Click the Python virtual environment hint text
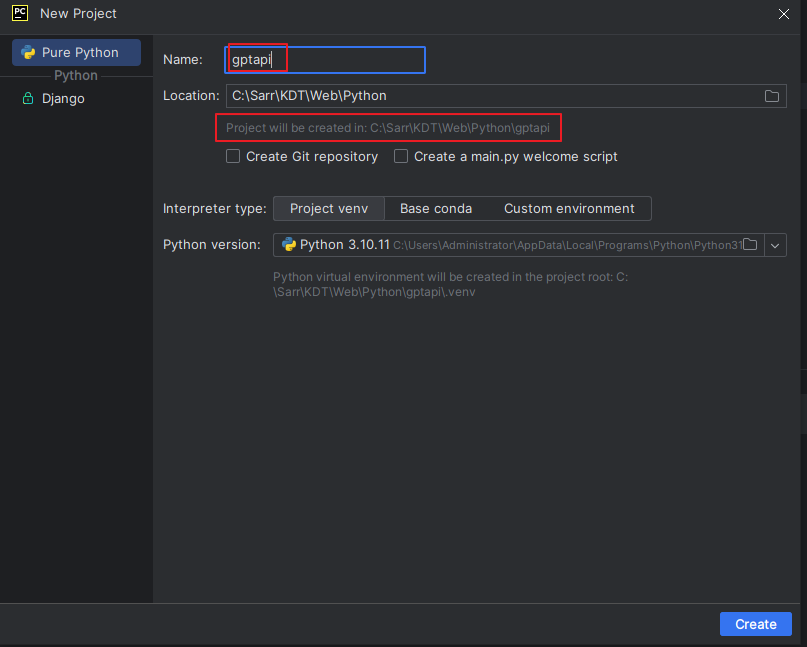Viewport: 807px width, 647px height. [x=450, y=284]
